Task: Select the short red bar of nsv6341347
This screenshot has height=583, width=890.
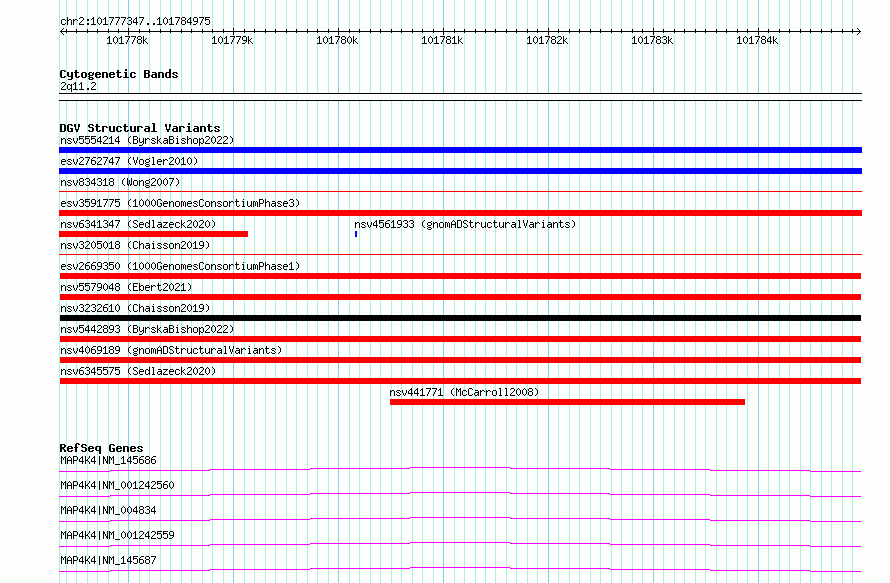Action: point(153,234)
